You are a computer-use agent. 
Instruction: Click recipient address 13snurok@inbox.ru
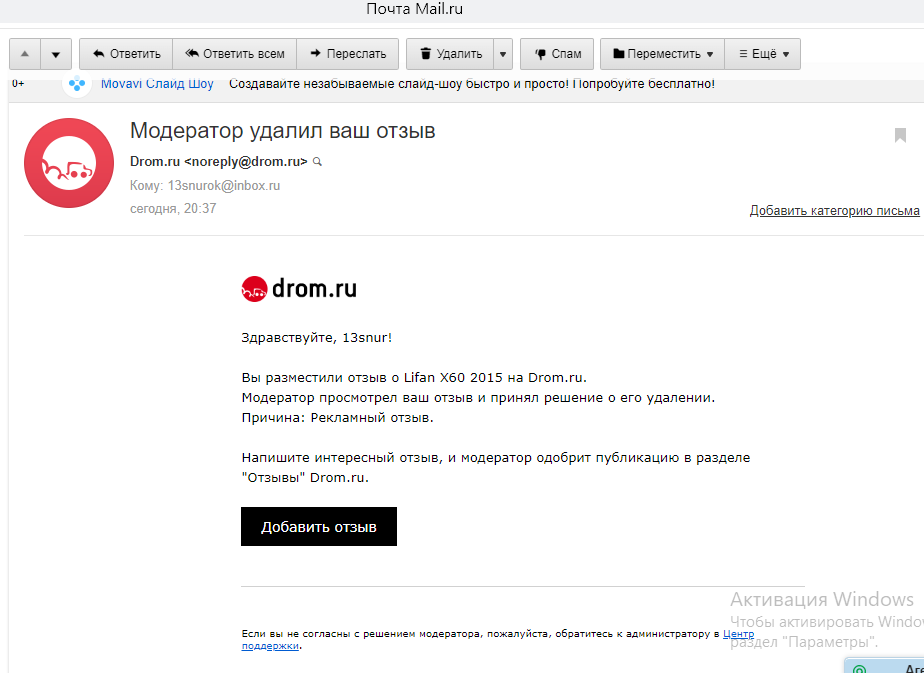(x=224, y=186)
